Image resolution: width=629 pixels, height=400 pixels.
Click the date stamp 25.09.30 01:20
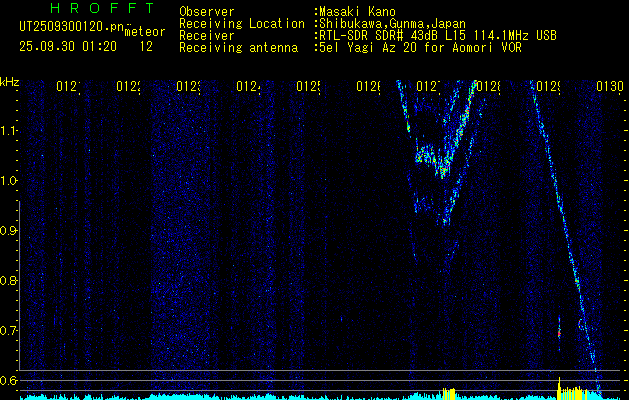pos(68,47)
